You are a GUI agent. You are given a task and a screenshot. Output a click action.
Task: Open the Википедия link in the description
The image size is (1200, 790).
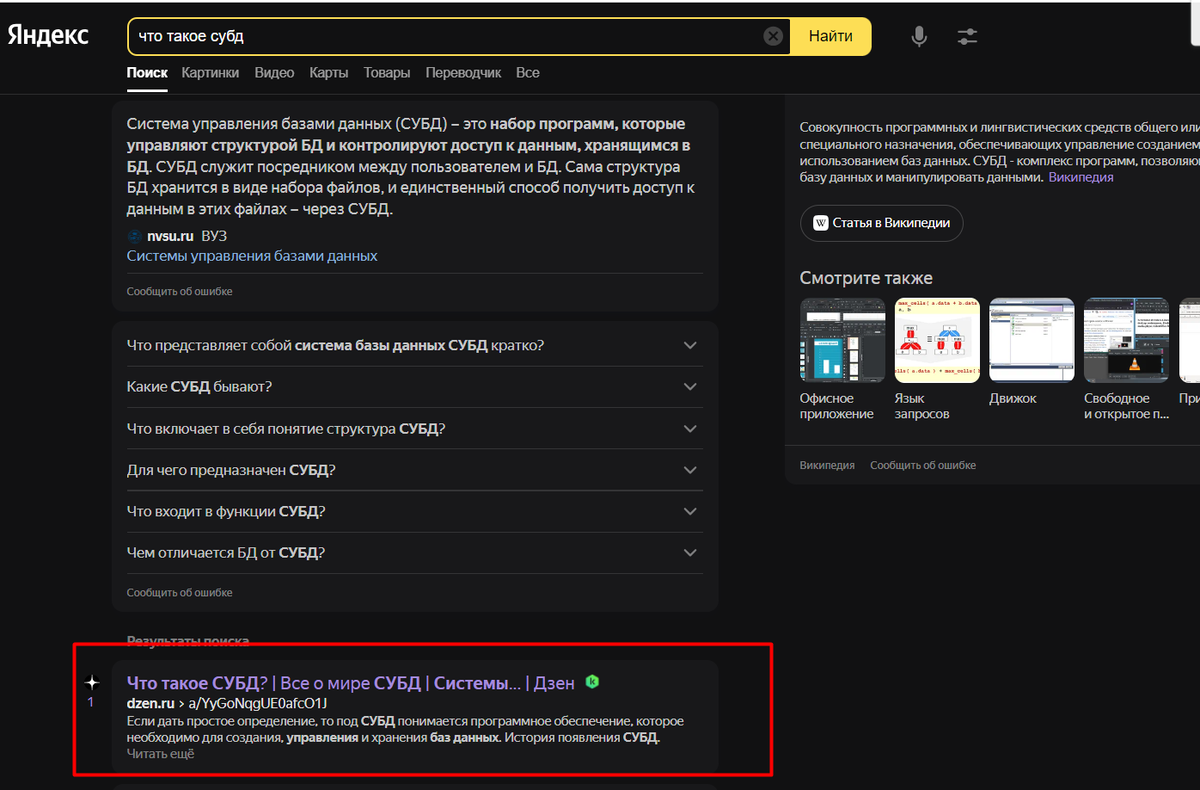pyautogui.click(x=1080, y=177)
